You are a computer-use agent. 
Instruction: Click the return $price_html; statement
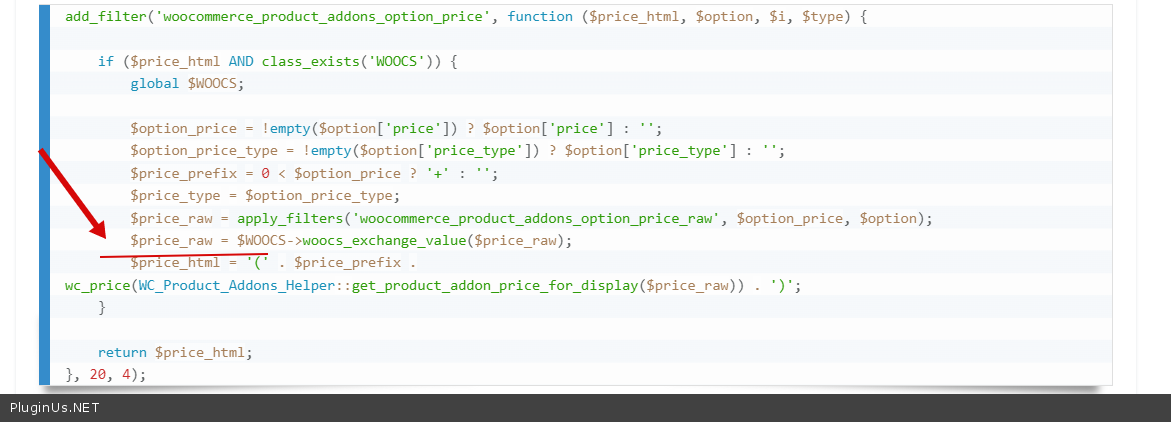pyautogui.click(x=175, y=353)
